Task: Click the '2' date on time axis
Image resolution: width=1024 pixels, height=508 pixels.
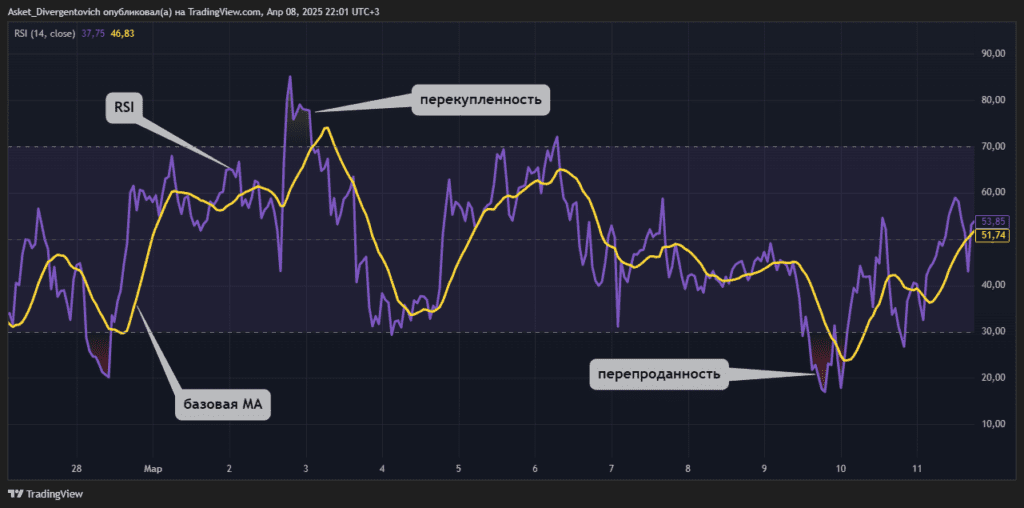Action: (x=229, y=469)
